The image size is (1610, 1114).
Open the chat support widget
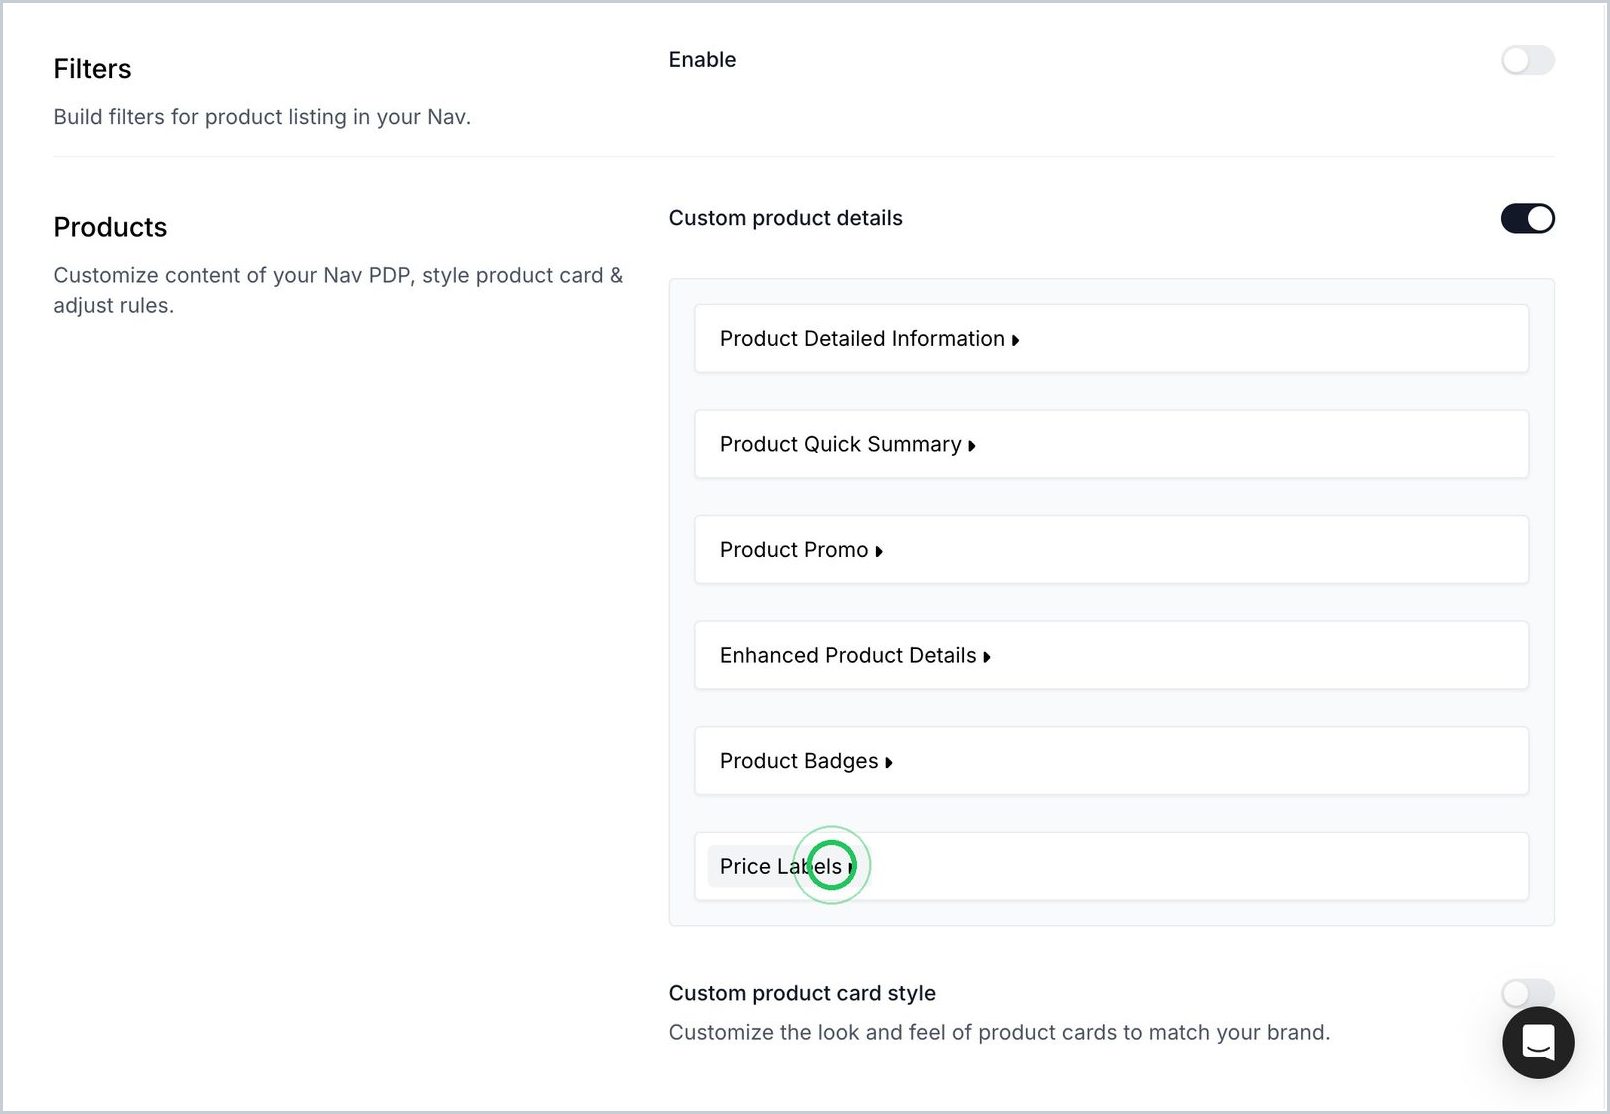(1537, 1043)
